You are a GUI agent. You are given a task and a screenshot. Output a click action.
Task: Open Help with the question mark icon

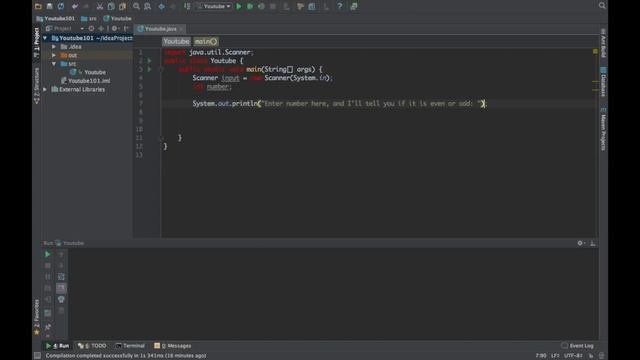[x=340, y=6]
